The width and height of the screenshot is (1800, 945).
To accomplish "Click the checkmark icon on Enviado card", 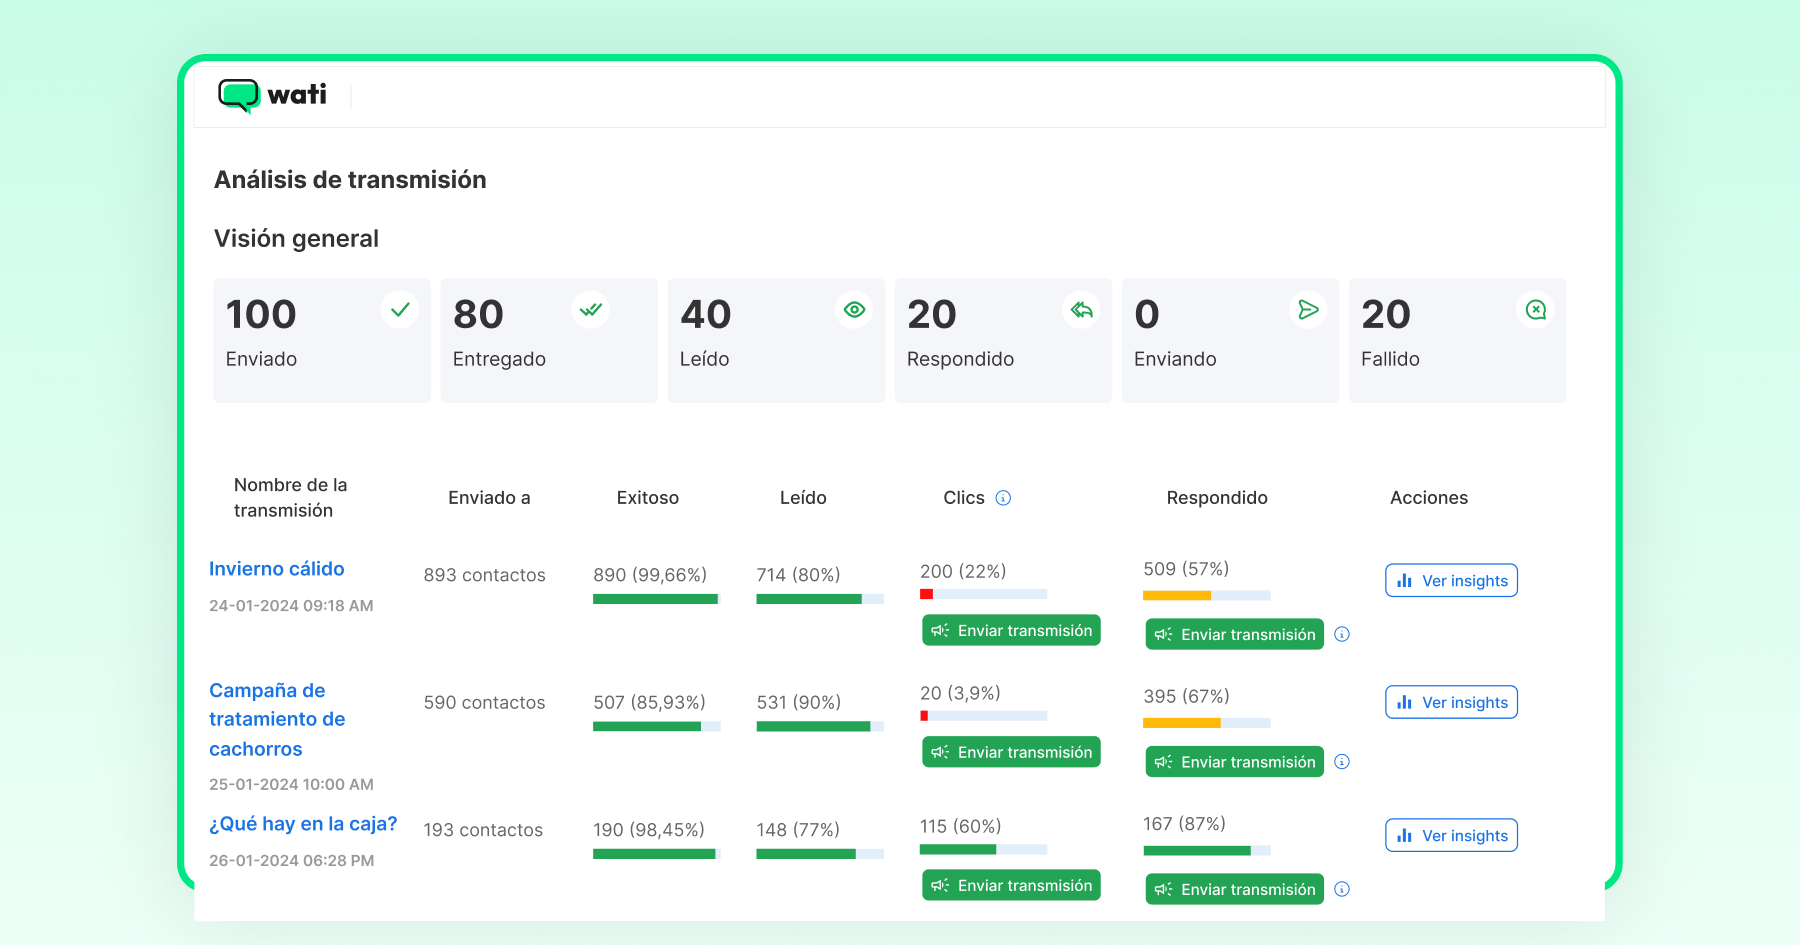I will (x=400, y=310).
